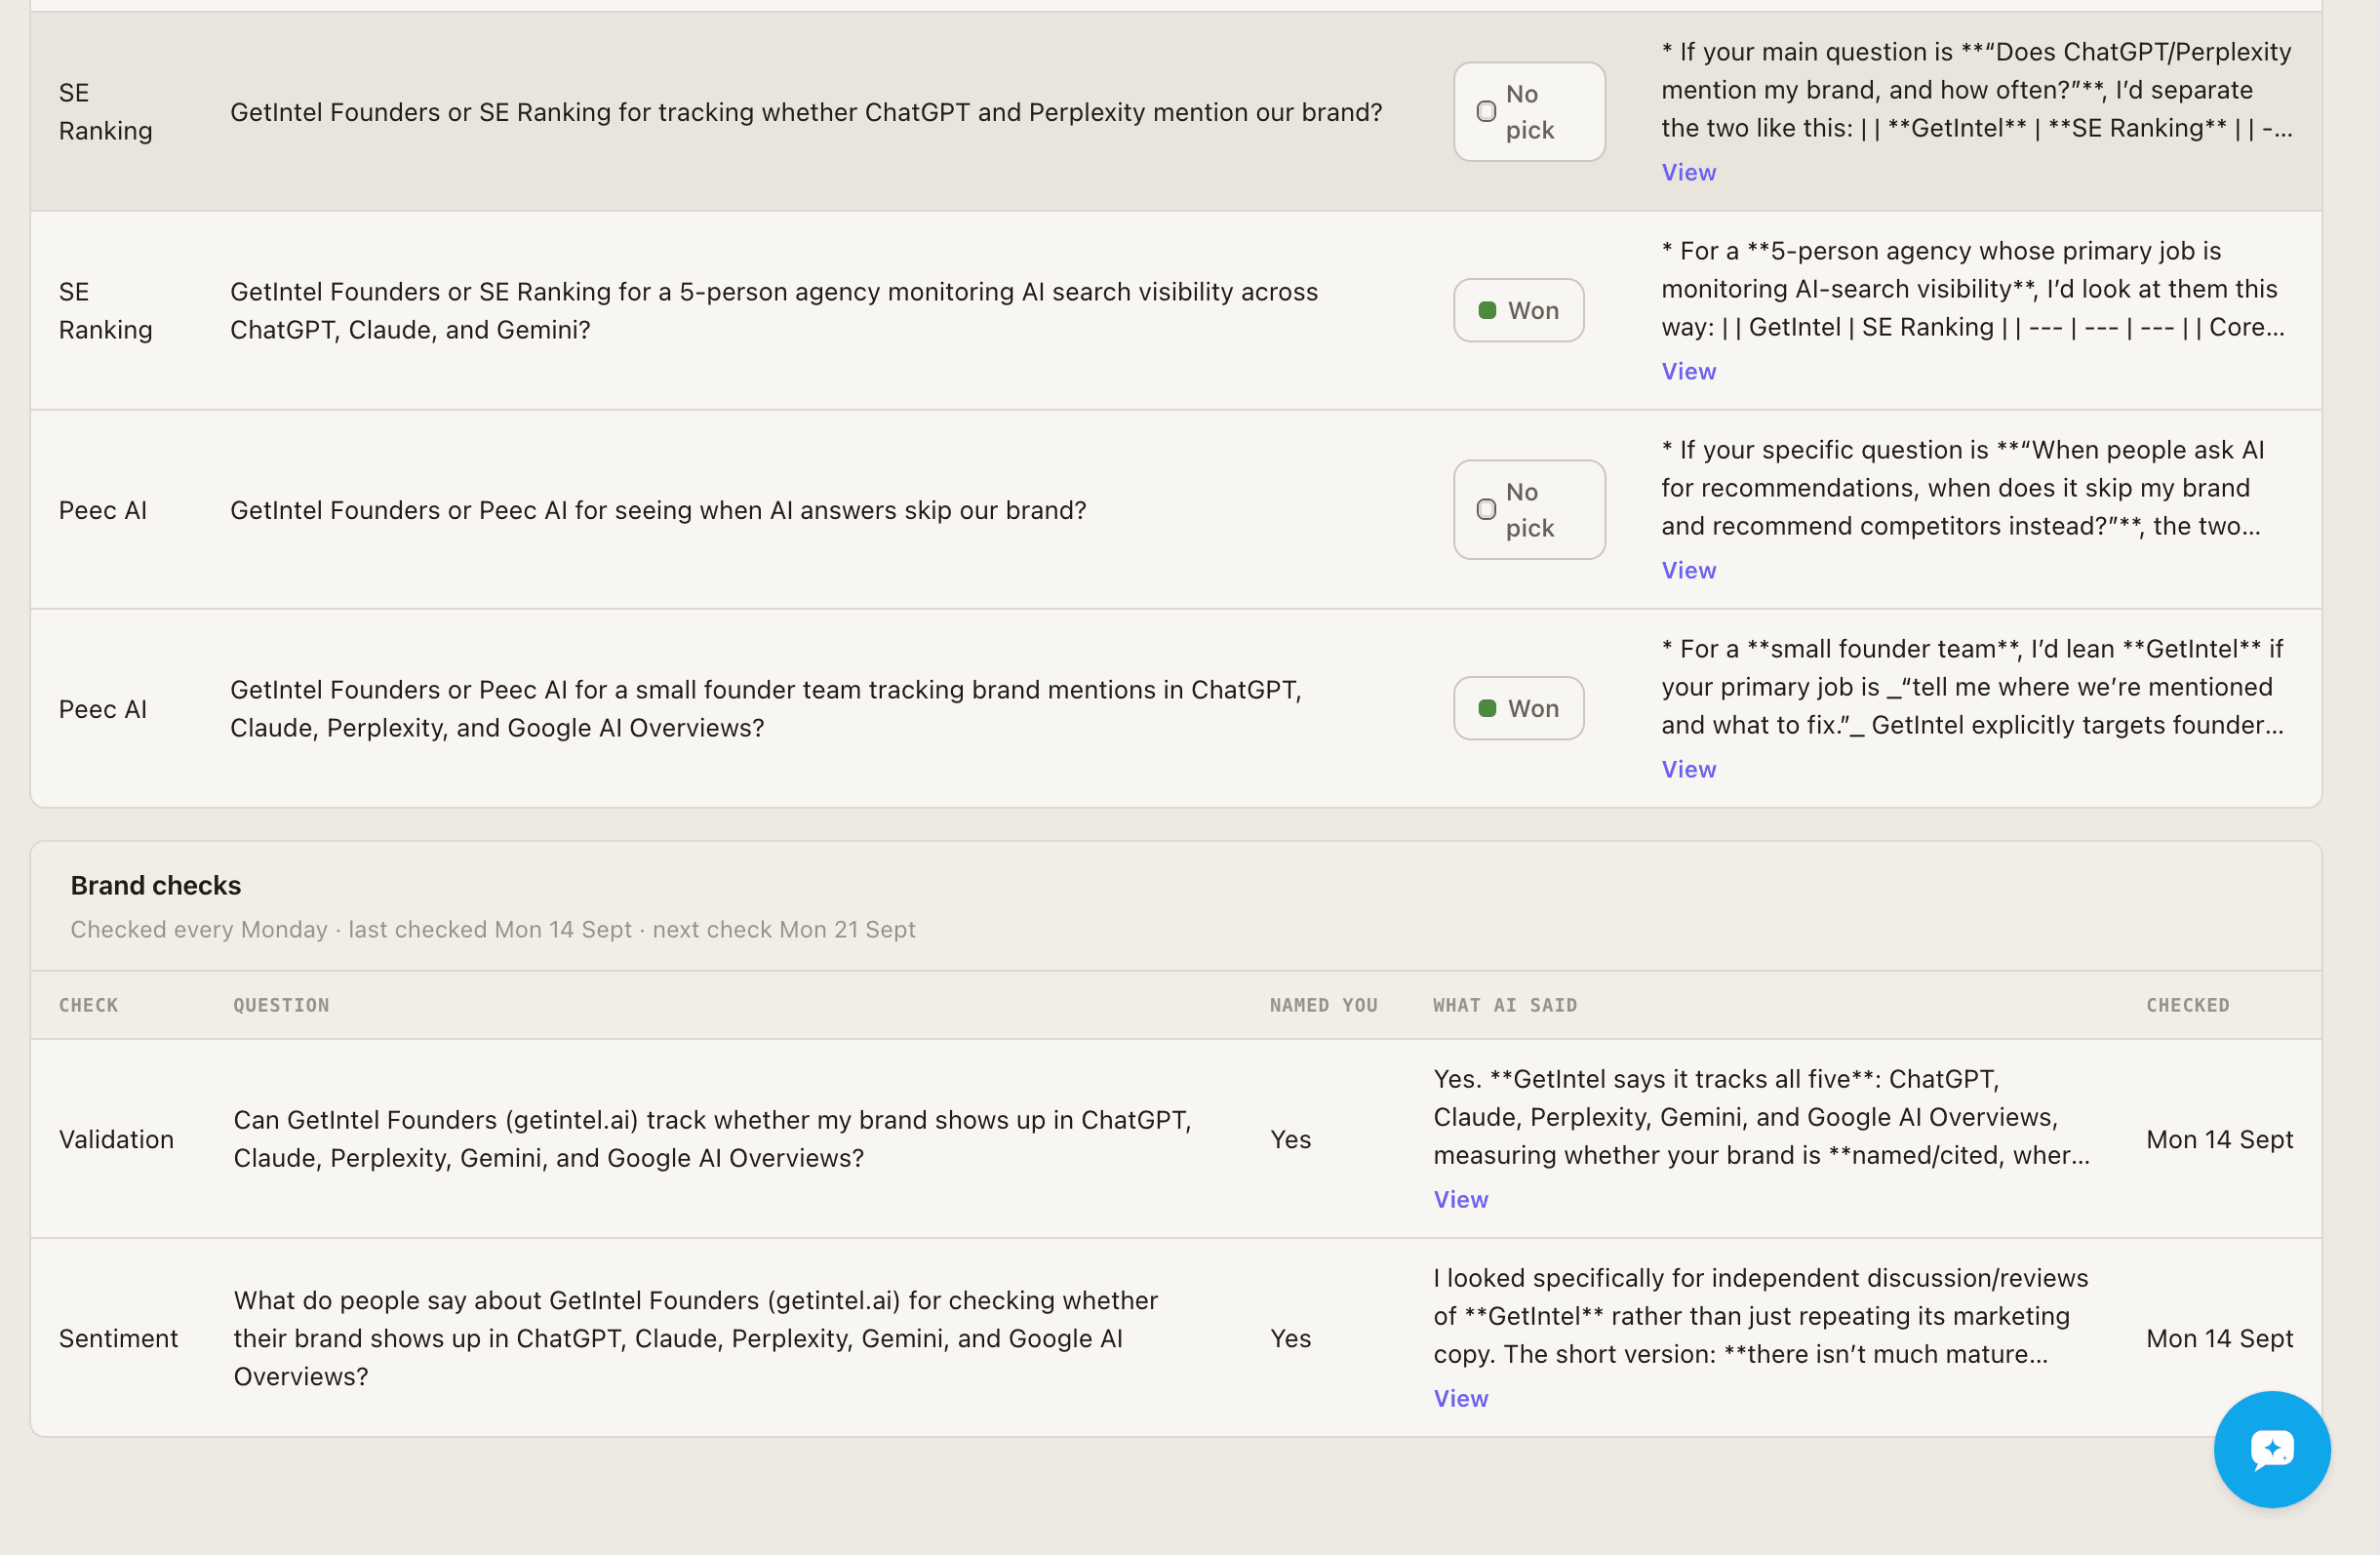This screenshot has height=1555, width=2380.
Task: Click the Brand checks section heading
Action: (x=155, y=885)
